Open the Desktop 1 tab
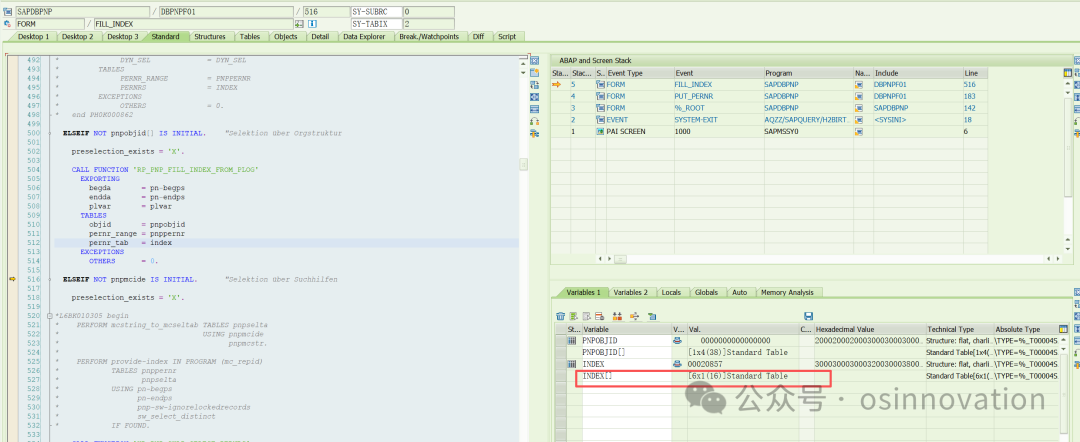The width and height of the screenshot is (1080, 442). point(33,36)
